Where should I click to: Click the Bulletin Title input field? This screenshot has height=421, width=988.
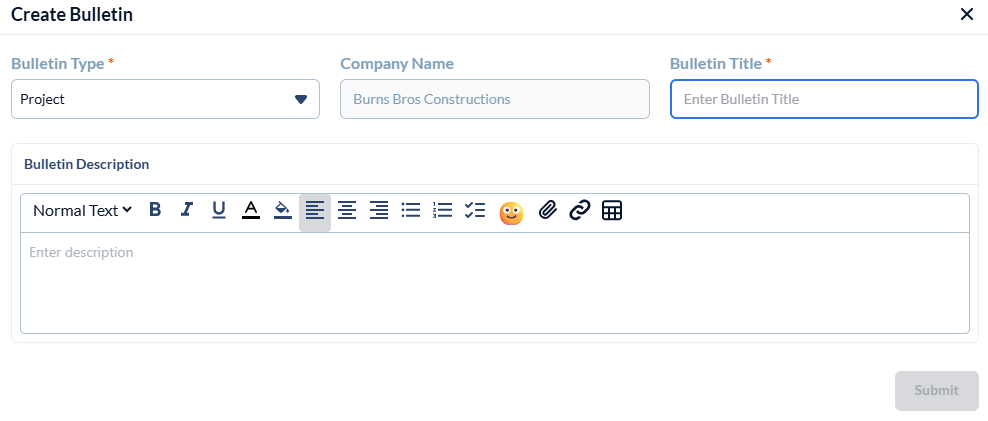point(824,99)
